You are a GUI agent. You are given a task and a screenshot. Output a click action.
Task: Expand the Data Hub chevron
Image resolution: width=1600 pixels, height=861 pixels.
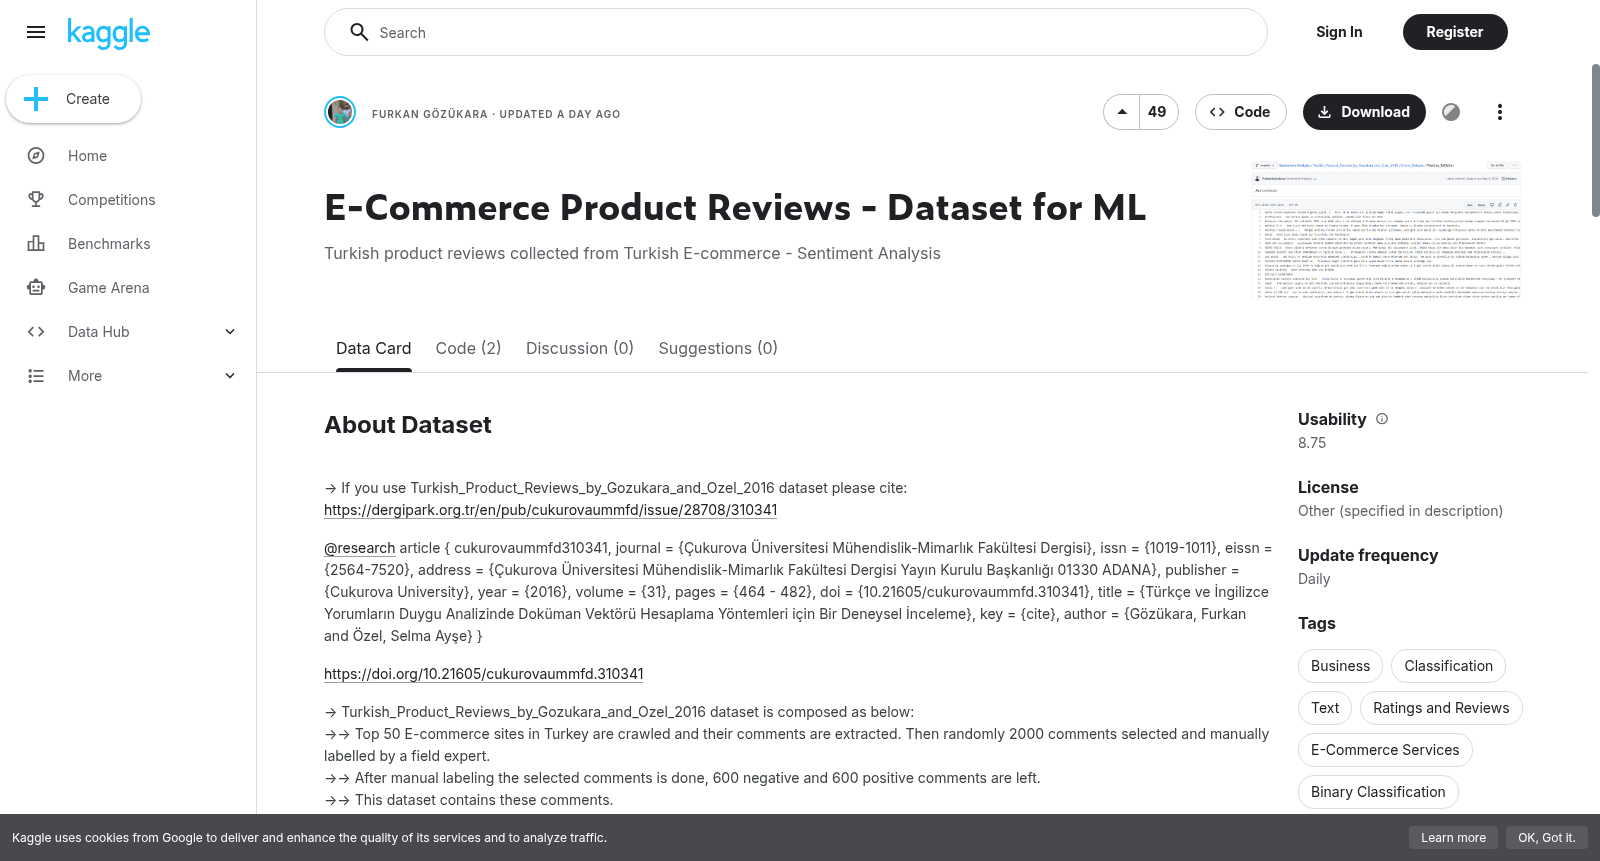tap(230, 332)
